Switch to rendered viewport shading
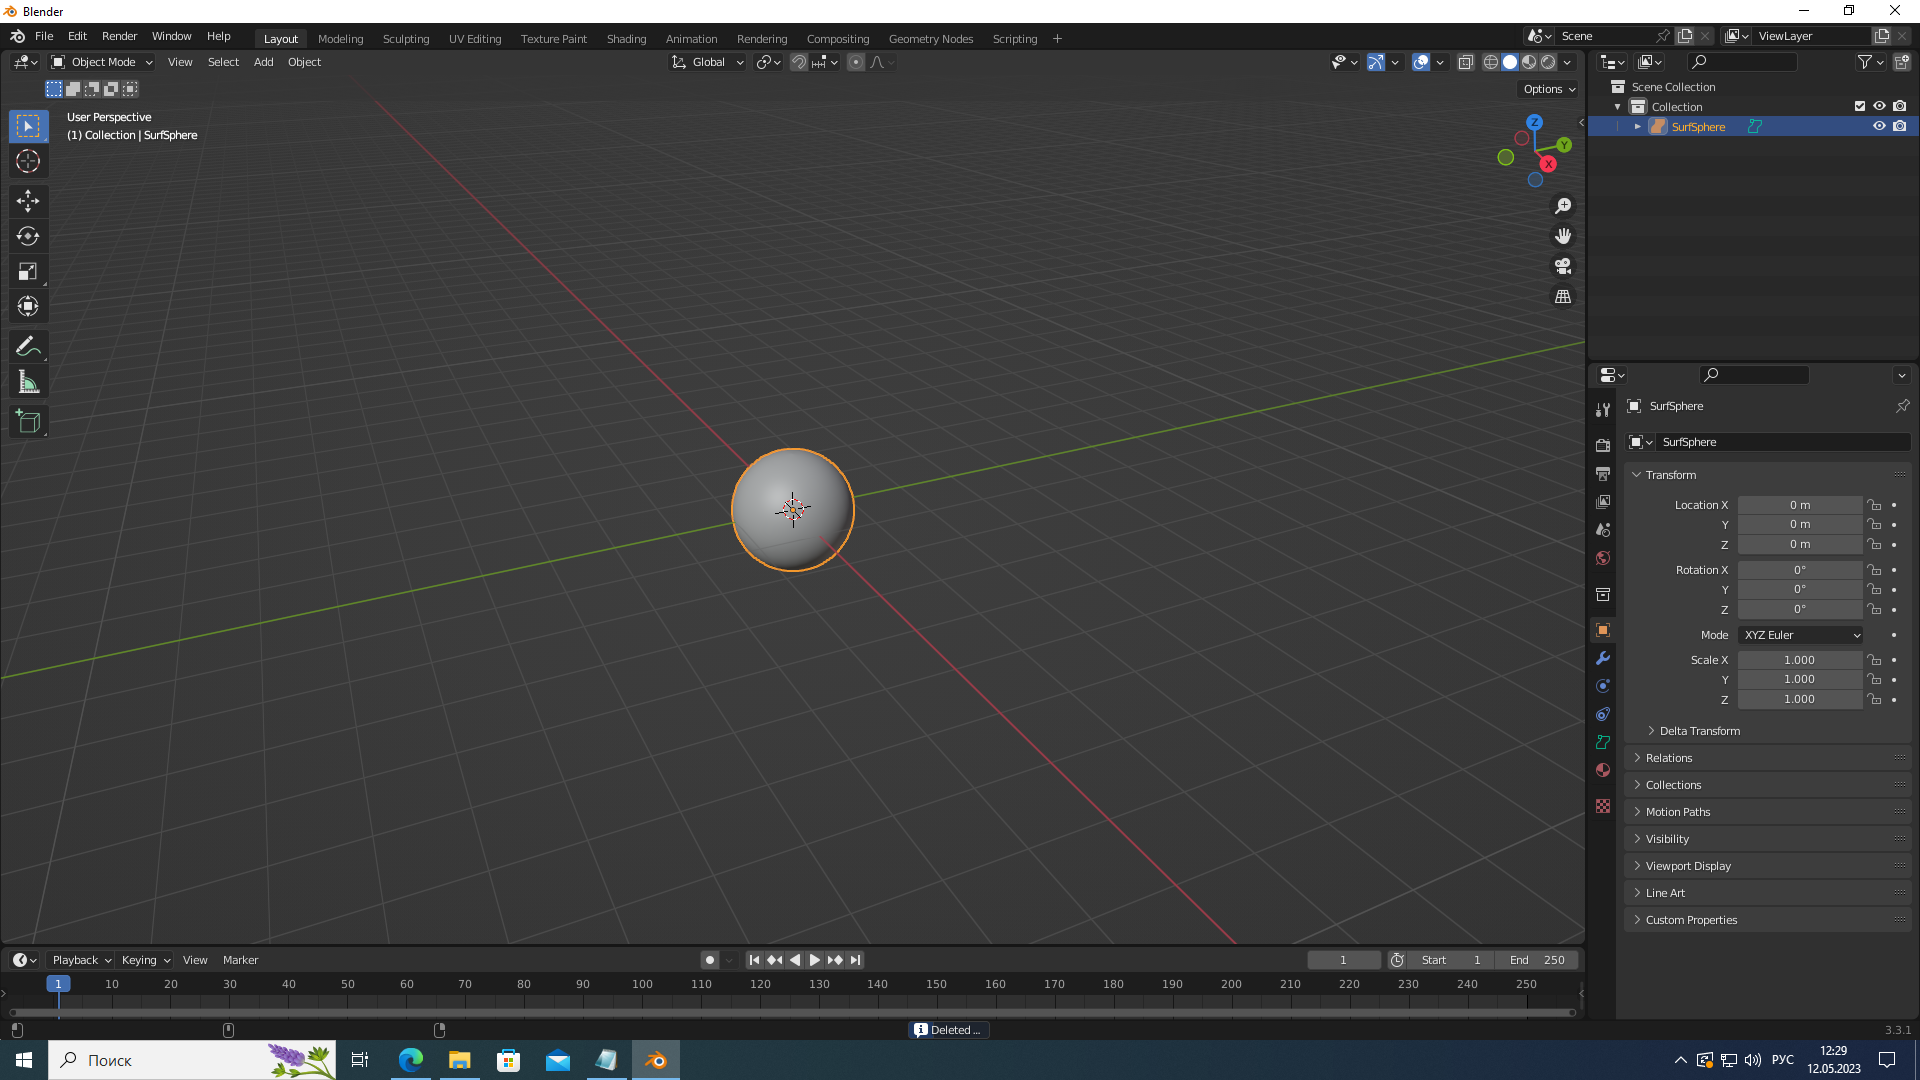This screenshot has height=1080, width=1920. [x=1548, y=62]
